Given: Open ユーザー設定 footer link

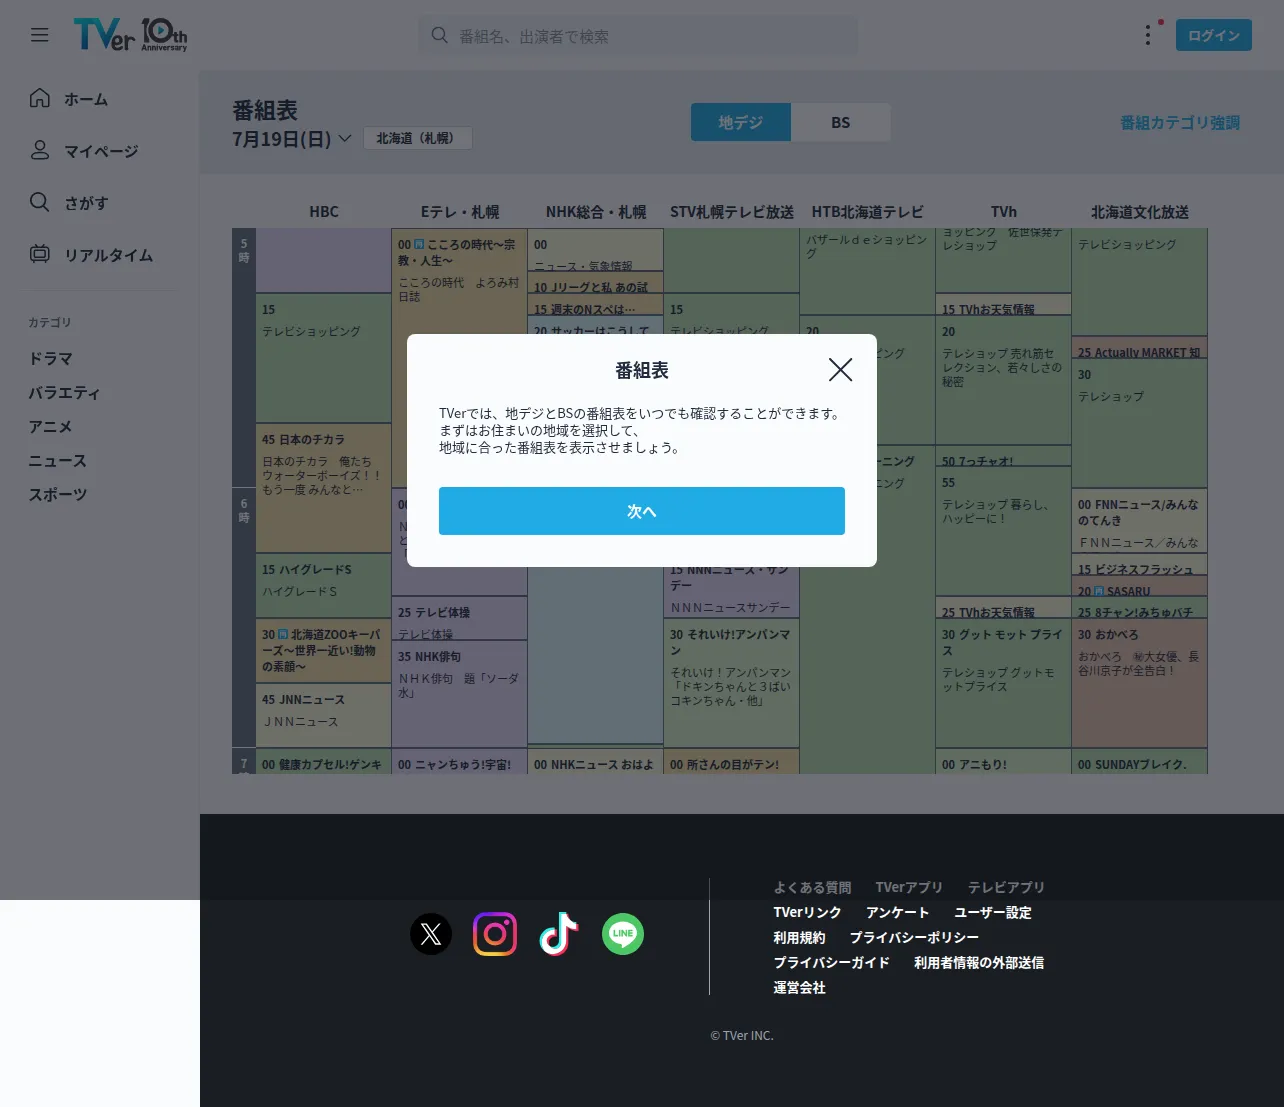Looking at the screenshot, I should 992,912.
